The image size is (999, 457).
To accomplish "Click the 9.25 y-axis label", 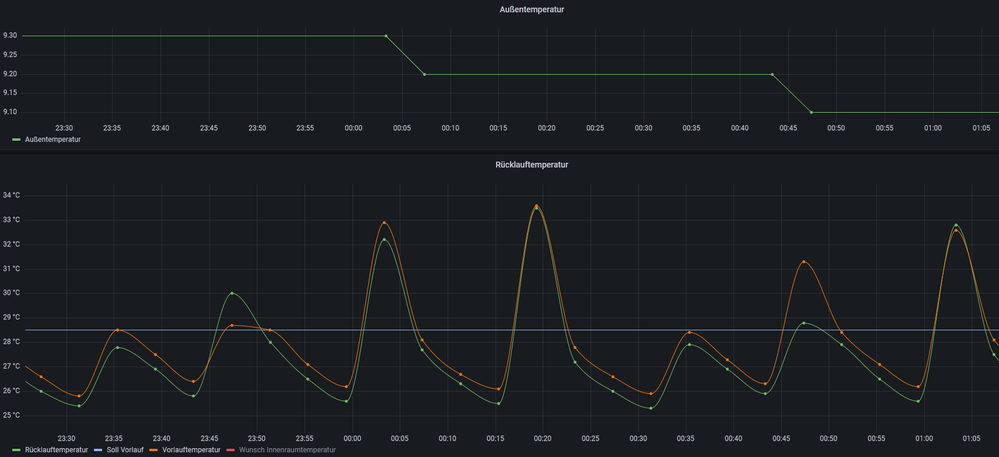I will (10, 55).
